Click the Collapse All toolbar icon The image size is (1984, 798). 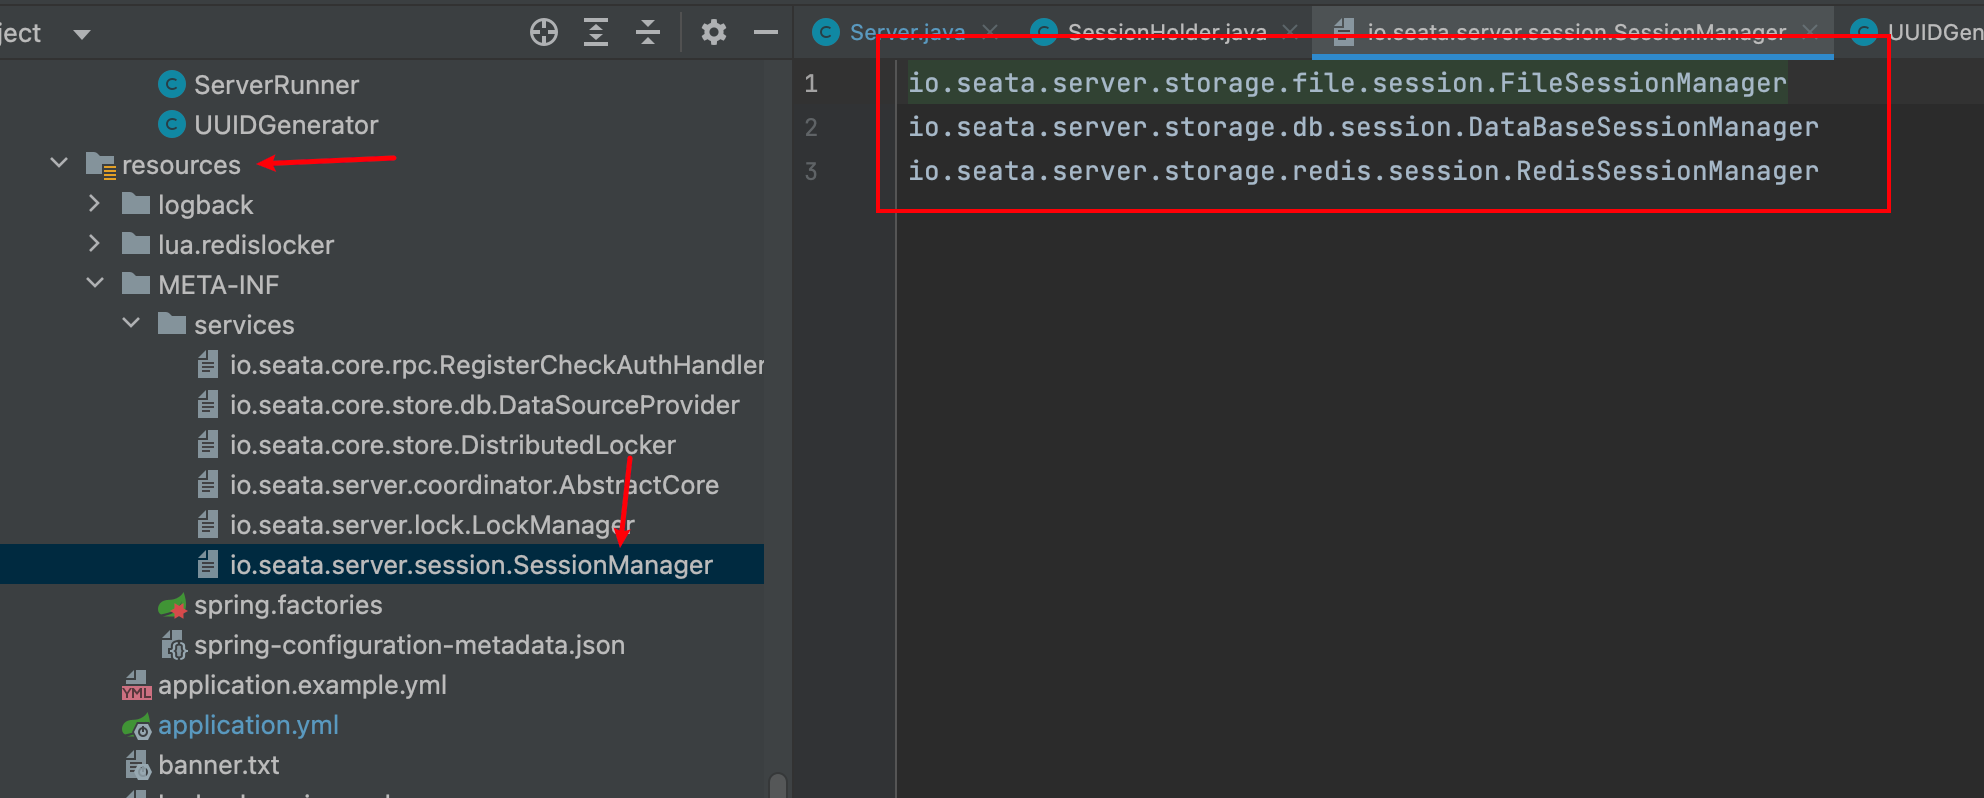648,33
